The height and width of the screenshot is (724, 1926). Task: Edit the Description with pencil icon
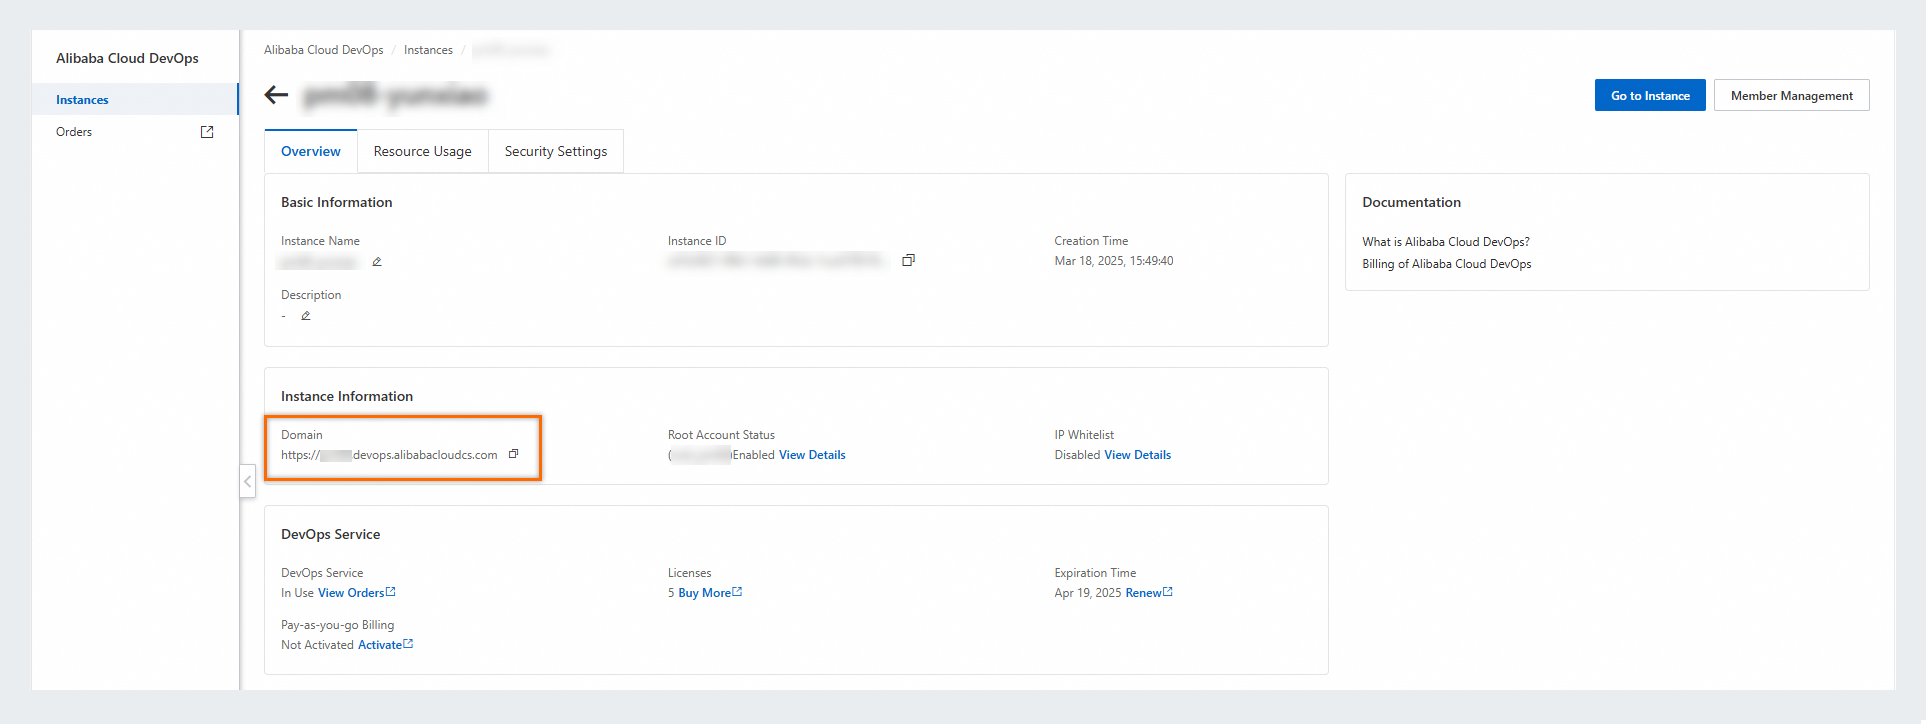pyautogui.click(x=306, y=316)
